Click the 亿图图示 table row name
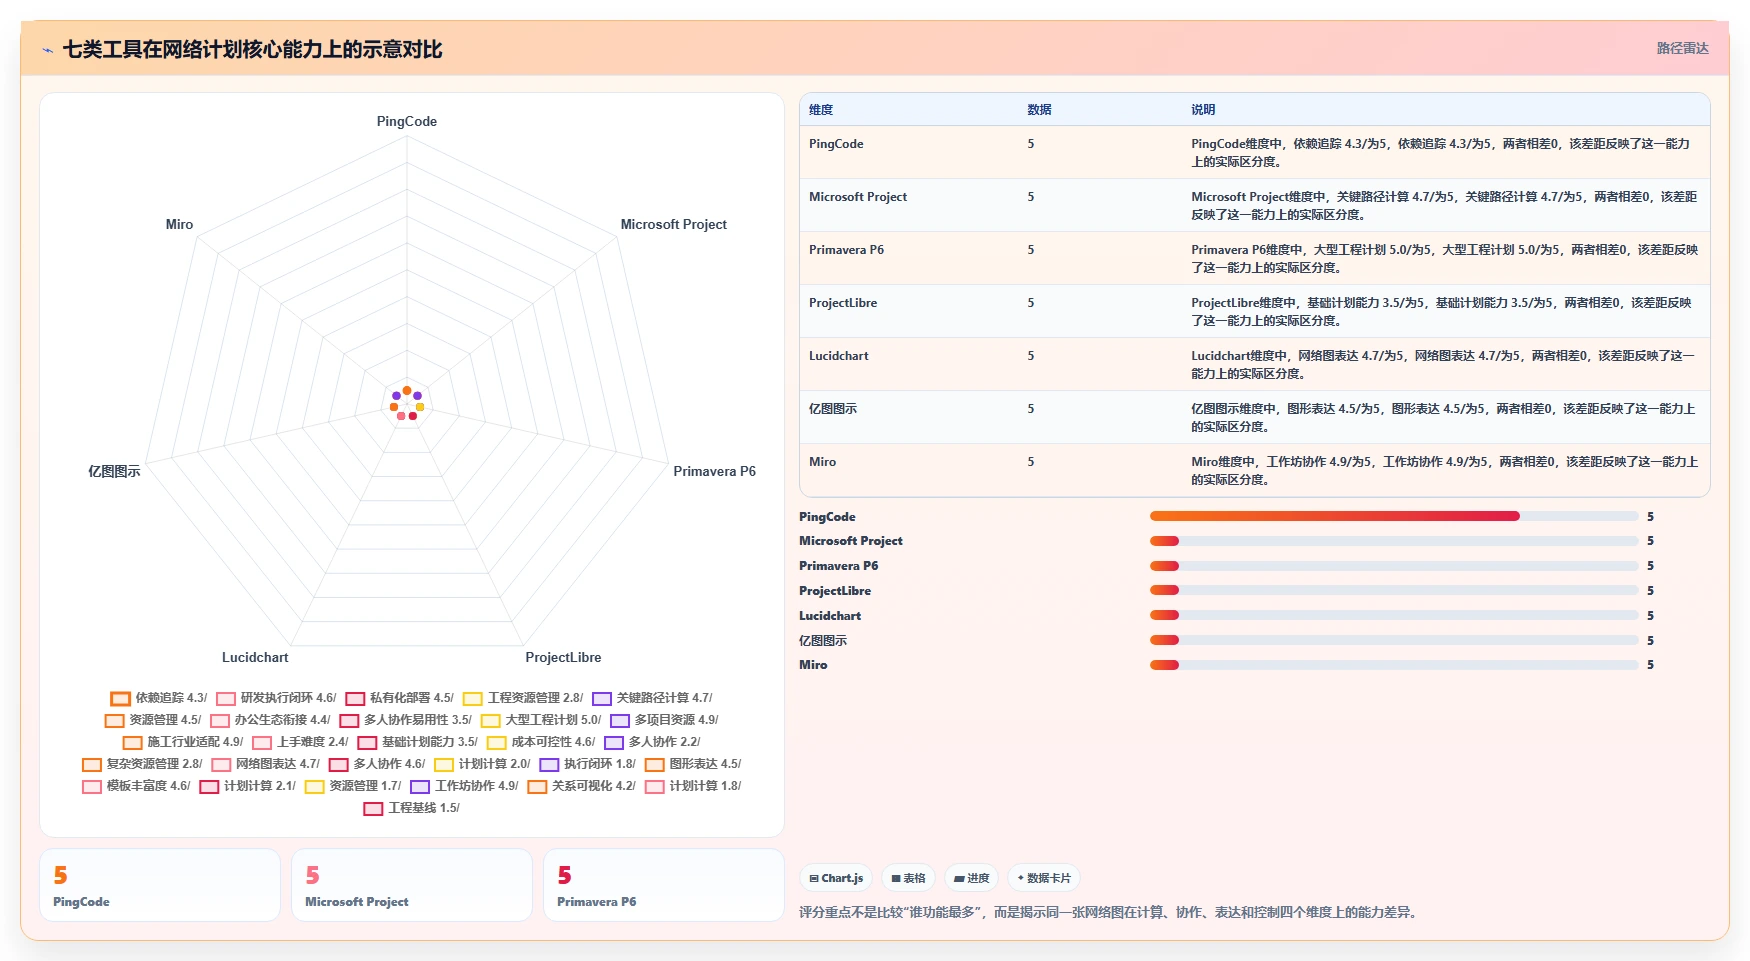1750x961 pixels. click(833, 409)
